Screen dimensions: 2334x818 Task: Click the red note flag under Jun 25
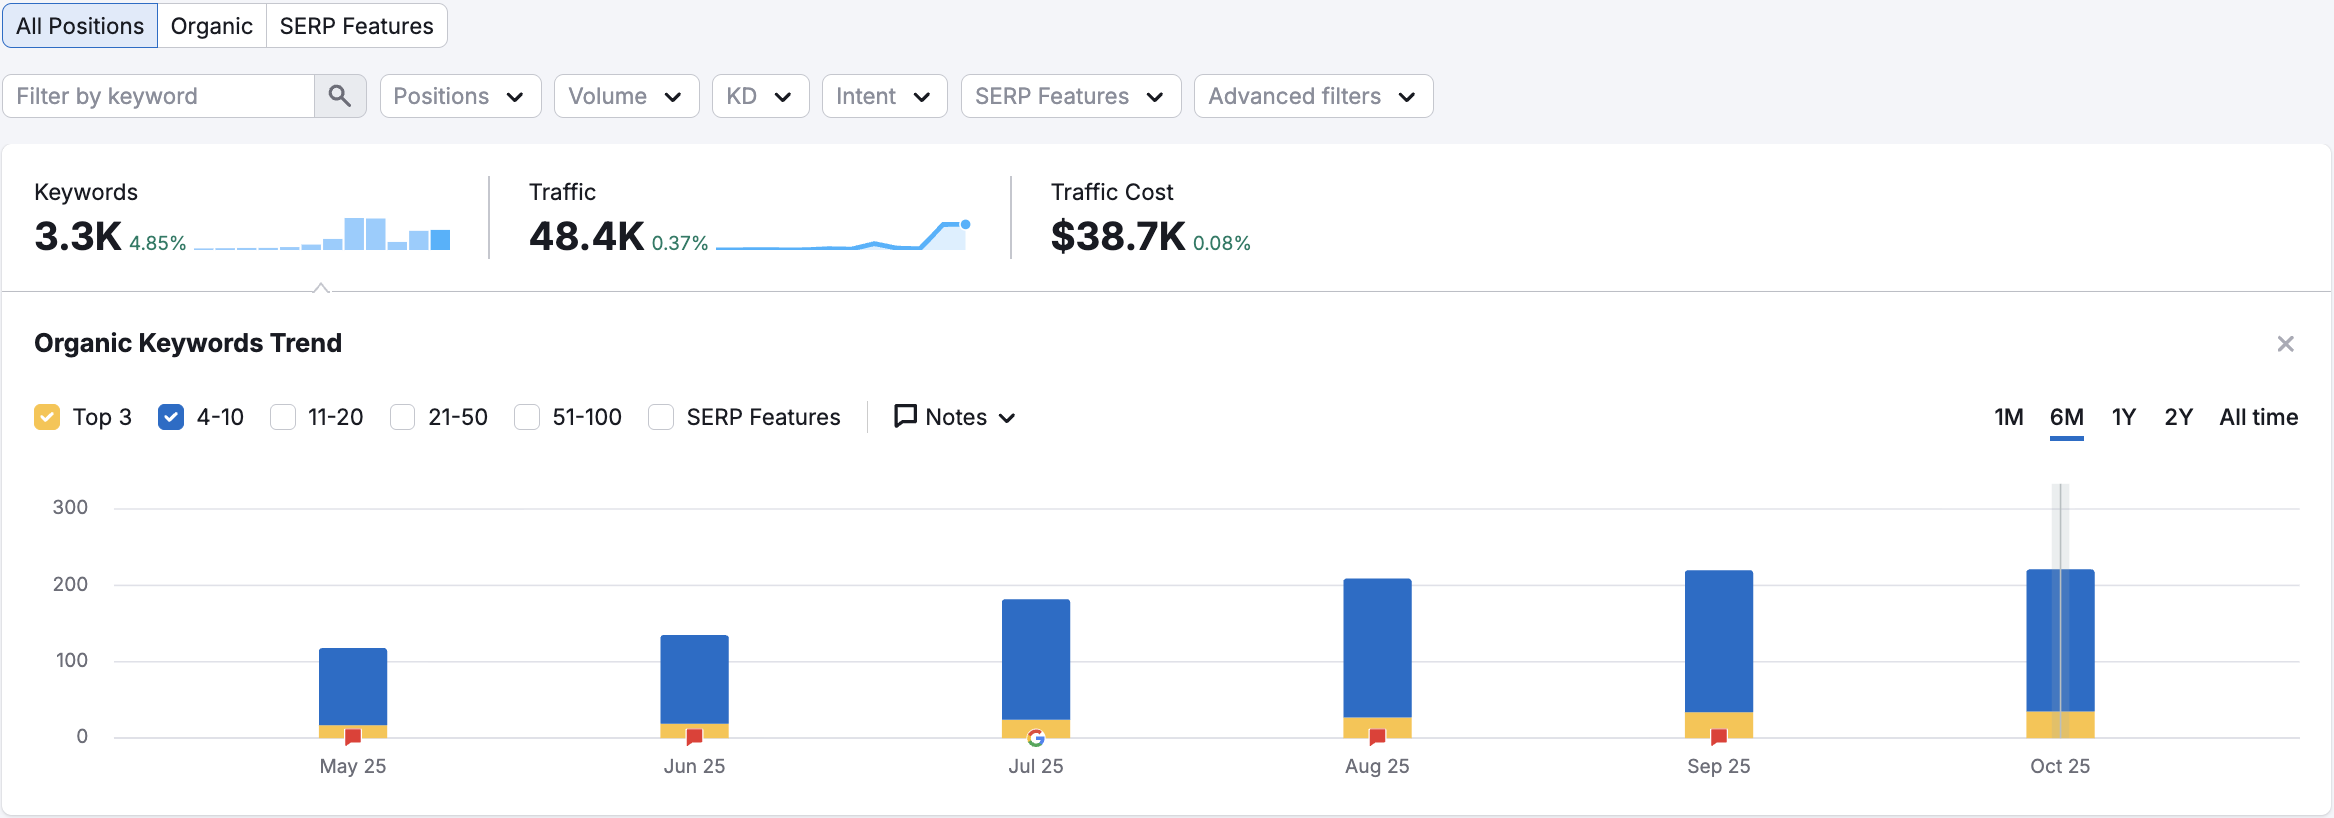694,737
